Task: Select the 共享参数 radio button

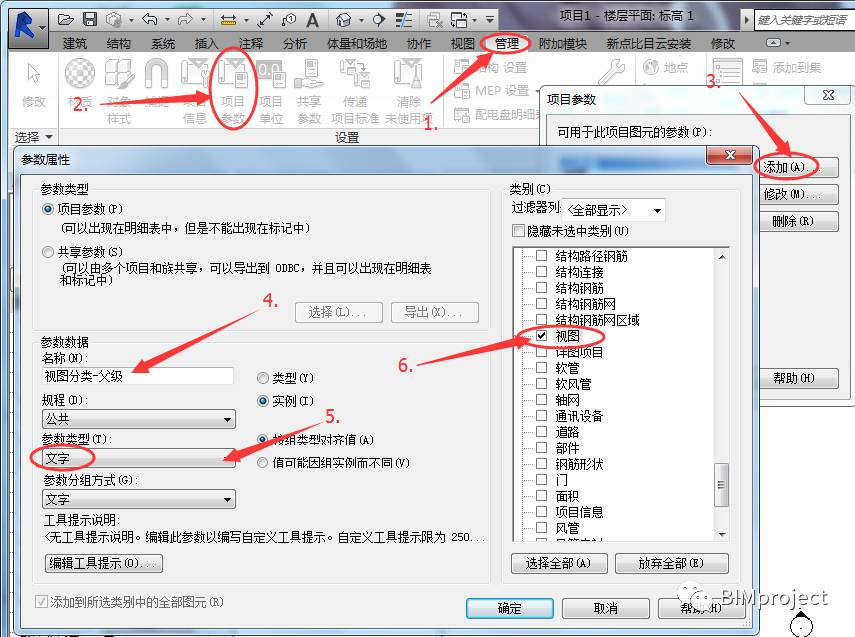Action: coord(48,252)
